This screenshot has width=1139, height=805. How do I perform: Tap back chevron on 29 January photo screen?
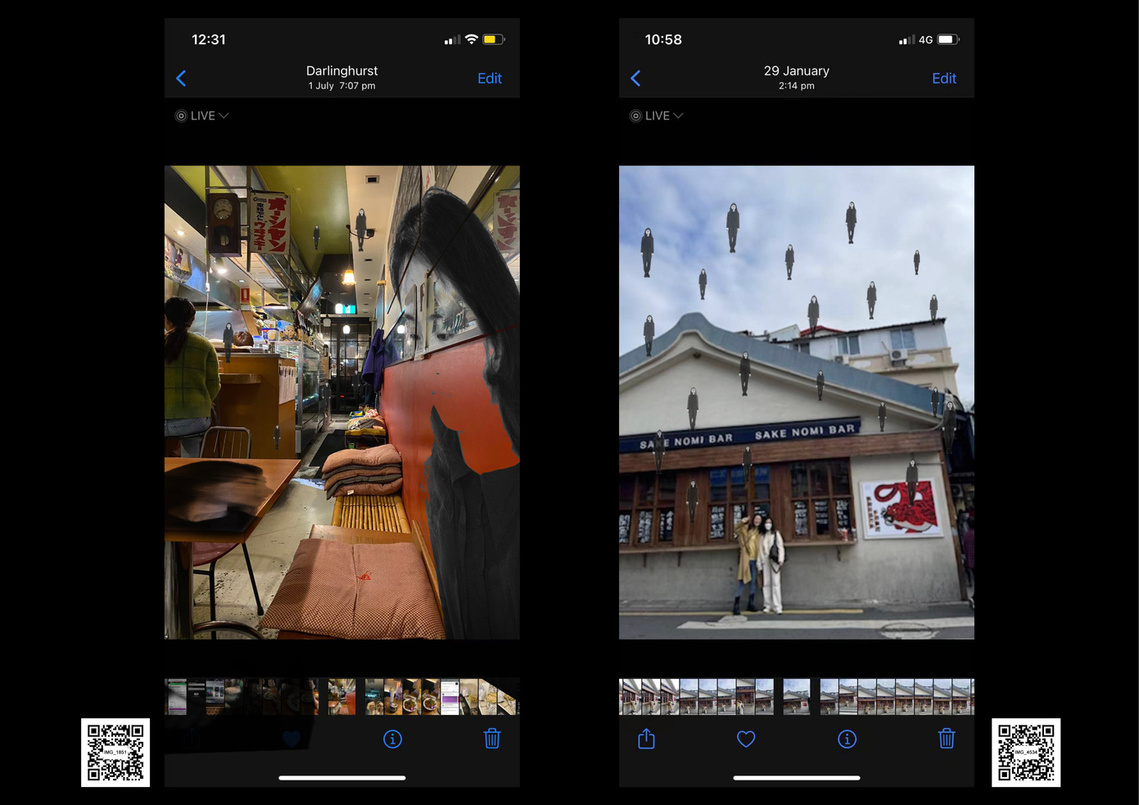pos(636,78)
